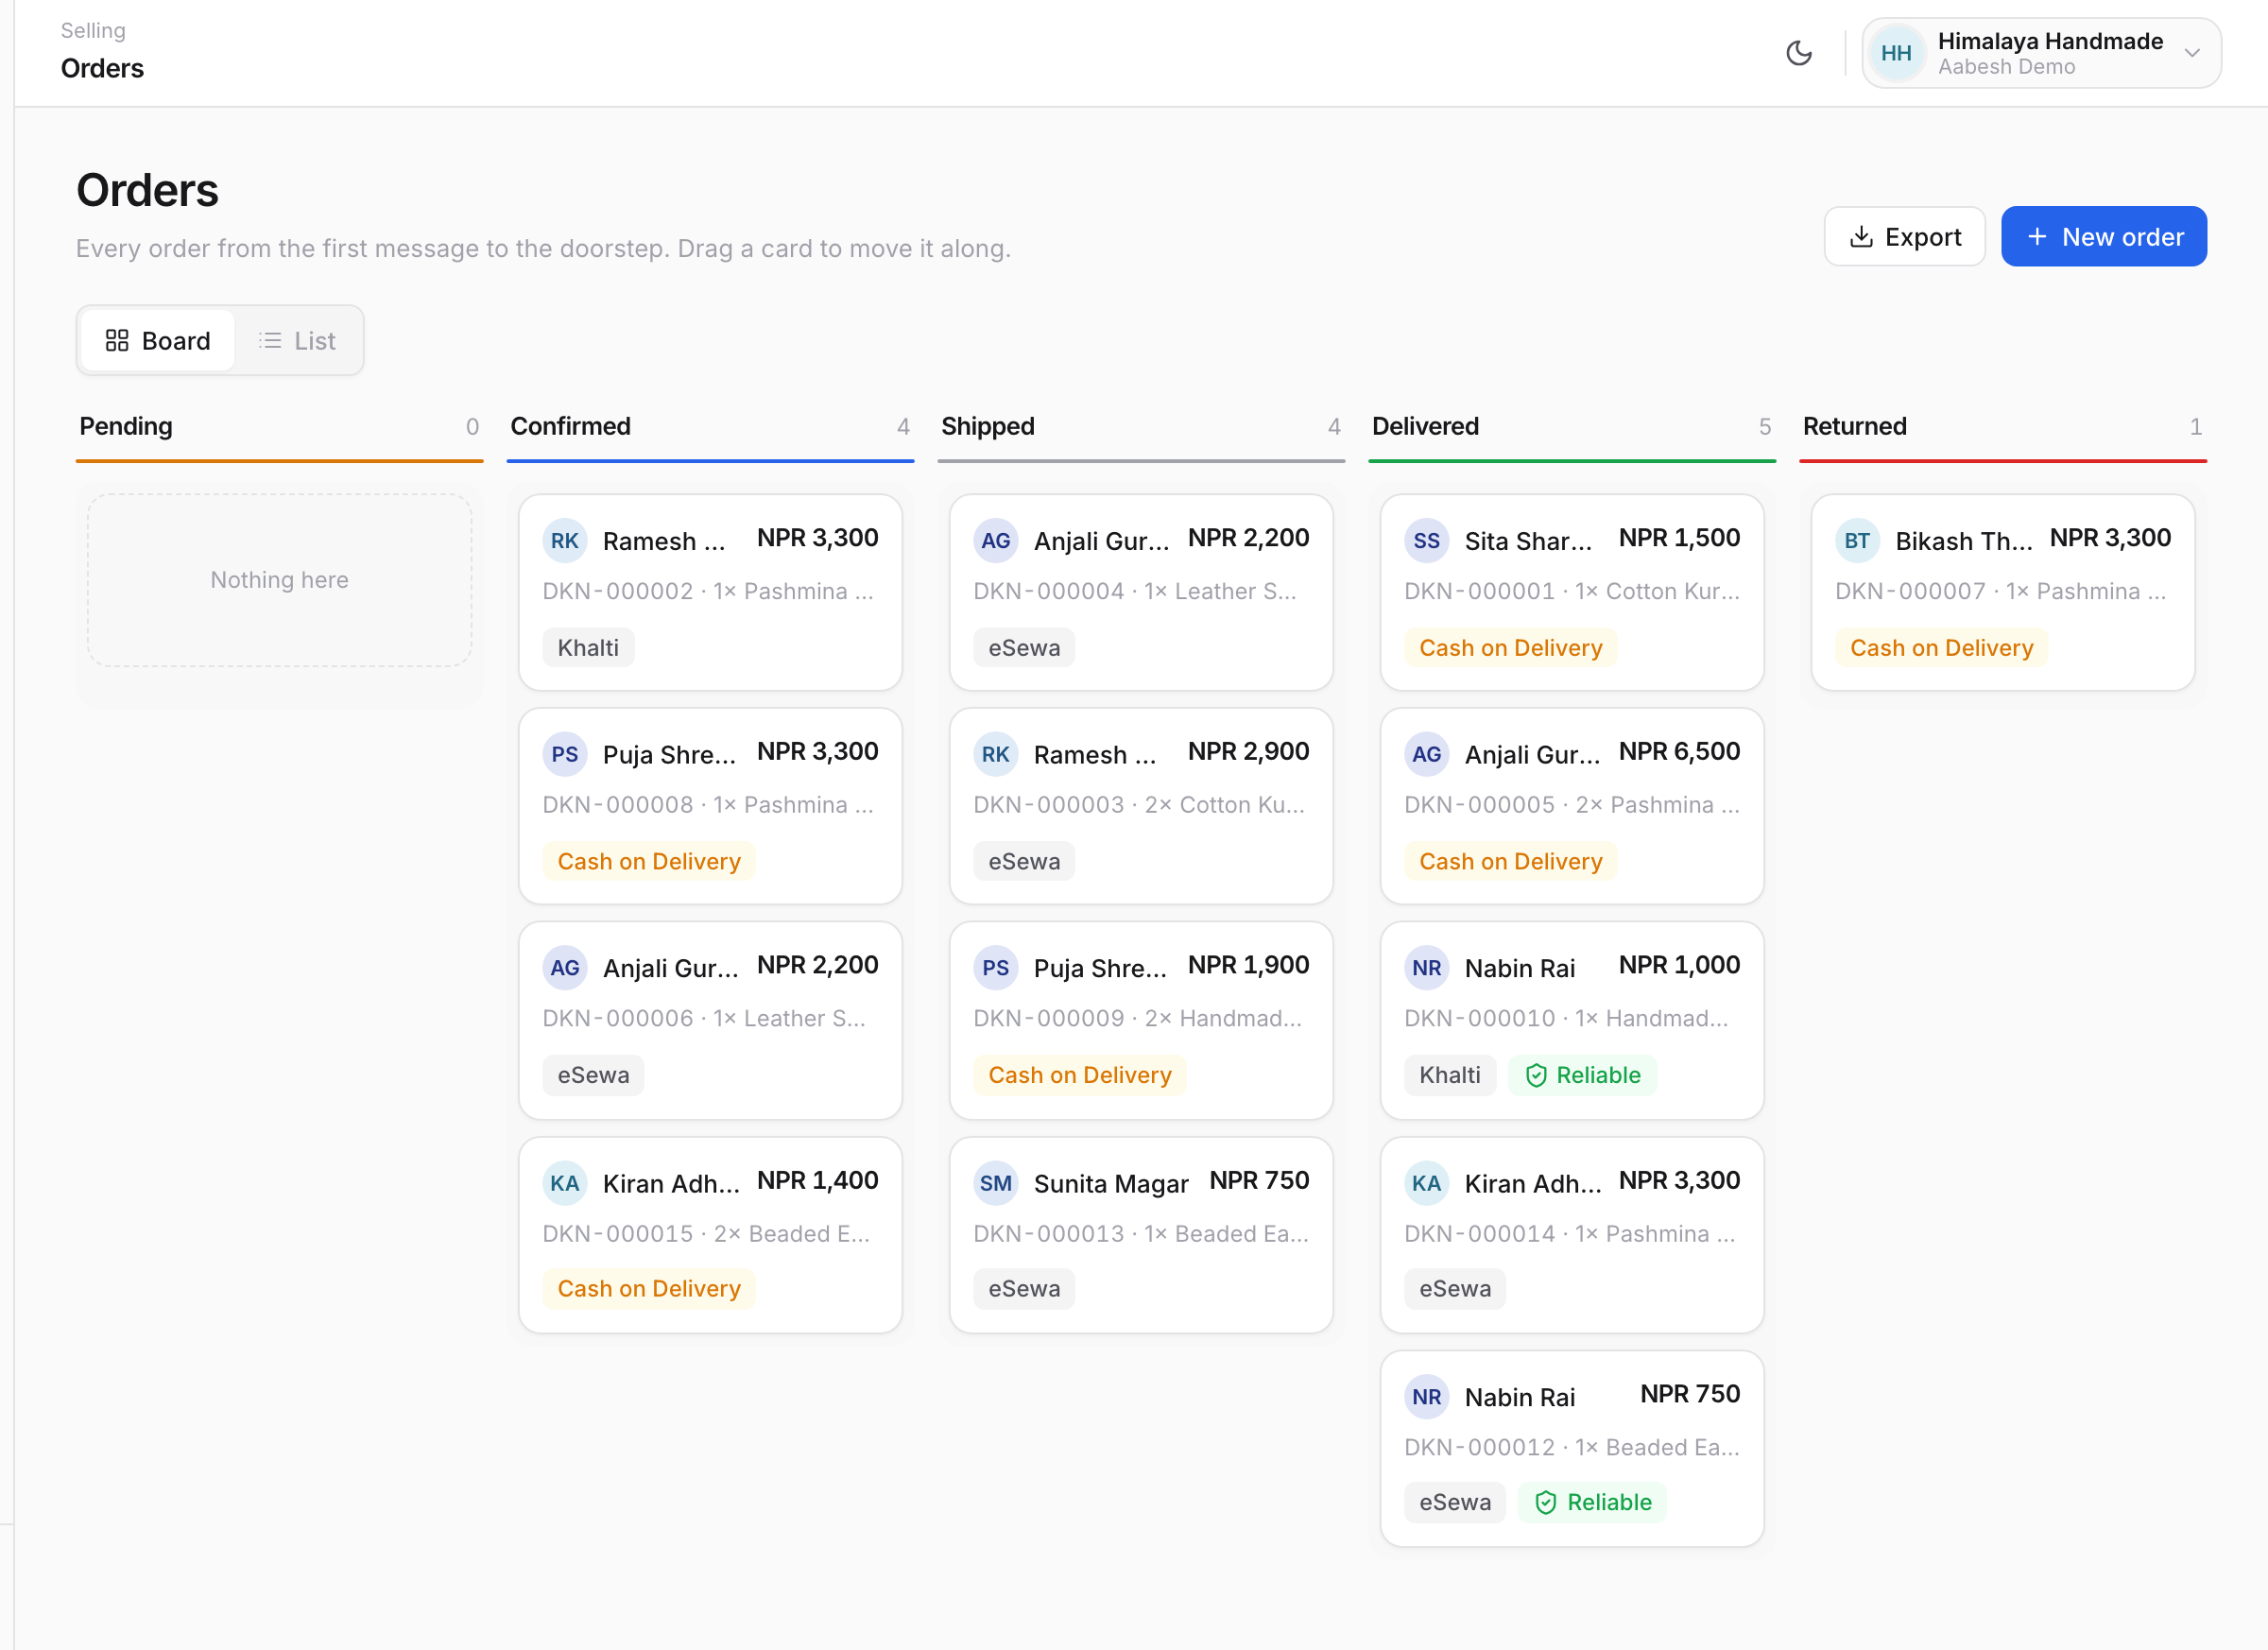The image size is (2268, 1650).
Task: Click the NPR 6,500 amount on DKN-000005
Action: 1679,752
